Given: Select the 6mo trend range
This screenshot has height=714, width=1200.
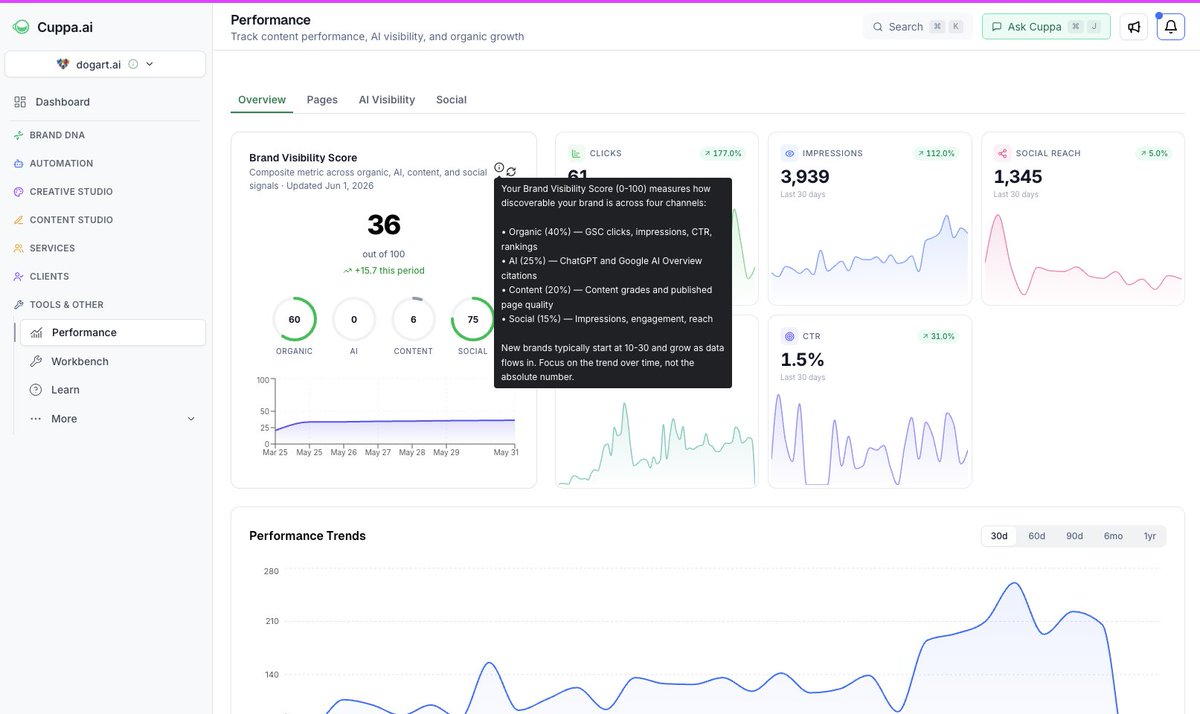Looking at the screenshot, I should [x=1113, y=536].
